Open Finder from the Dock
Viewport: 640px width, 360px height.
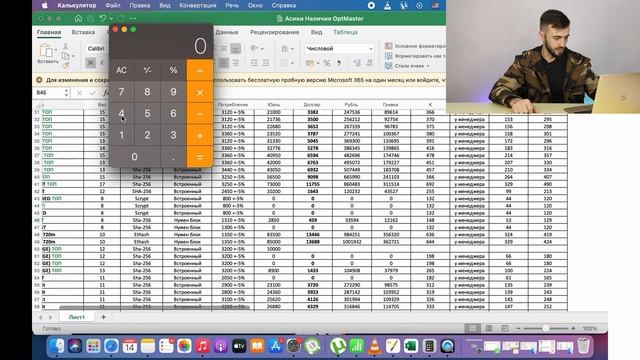tap(57, 346)
